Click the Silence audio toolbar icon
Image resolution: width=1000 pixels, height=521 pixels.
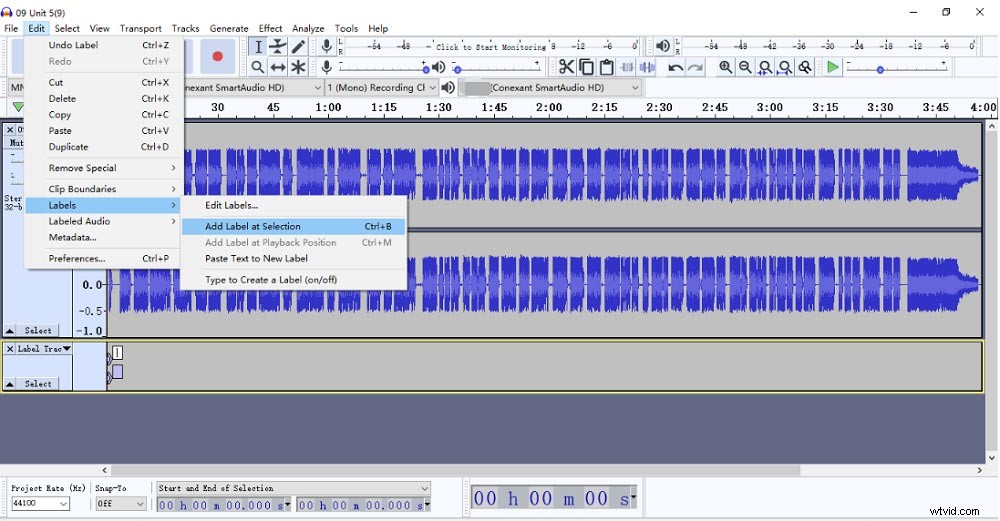[x=647, y=67]
